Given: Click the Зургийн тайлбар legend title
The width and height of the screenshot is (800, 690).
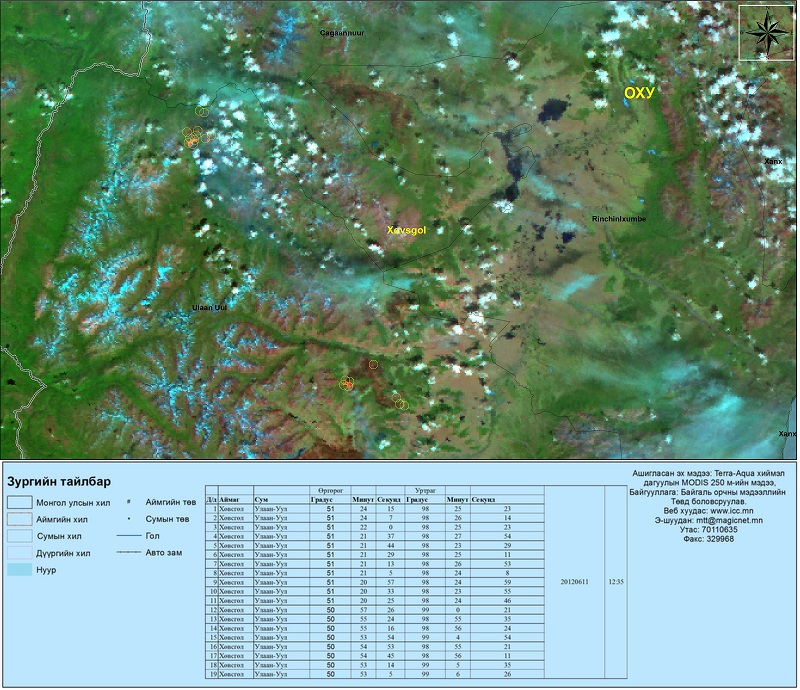Looking at the screenshot, I should click(58, 480).
